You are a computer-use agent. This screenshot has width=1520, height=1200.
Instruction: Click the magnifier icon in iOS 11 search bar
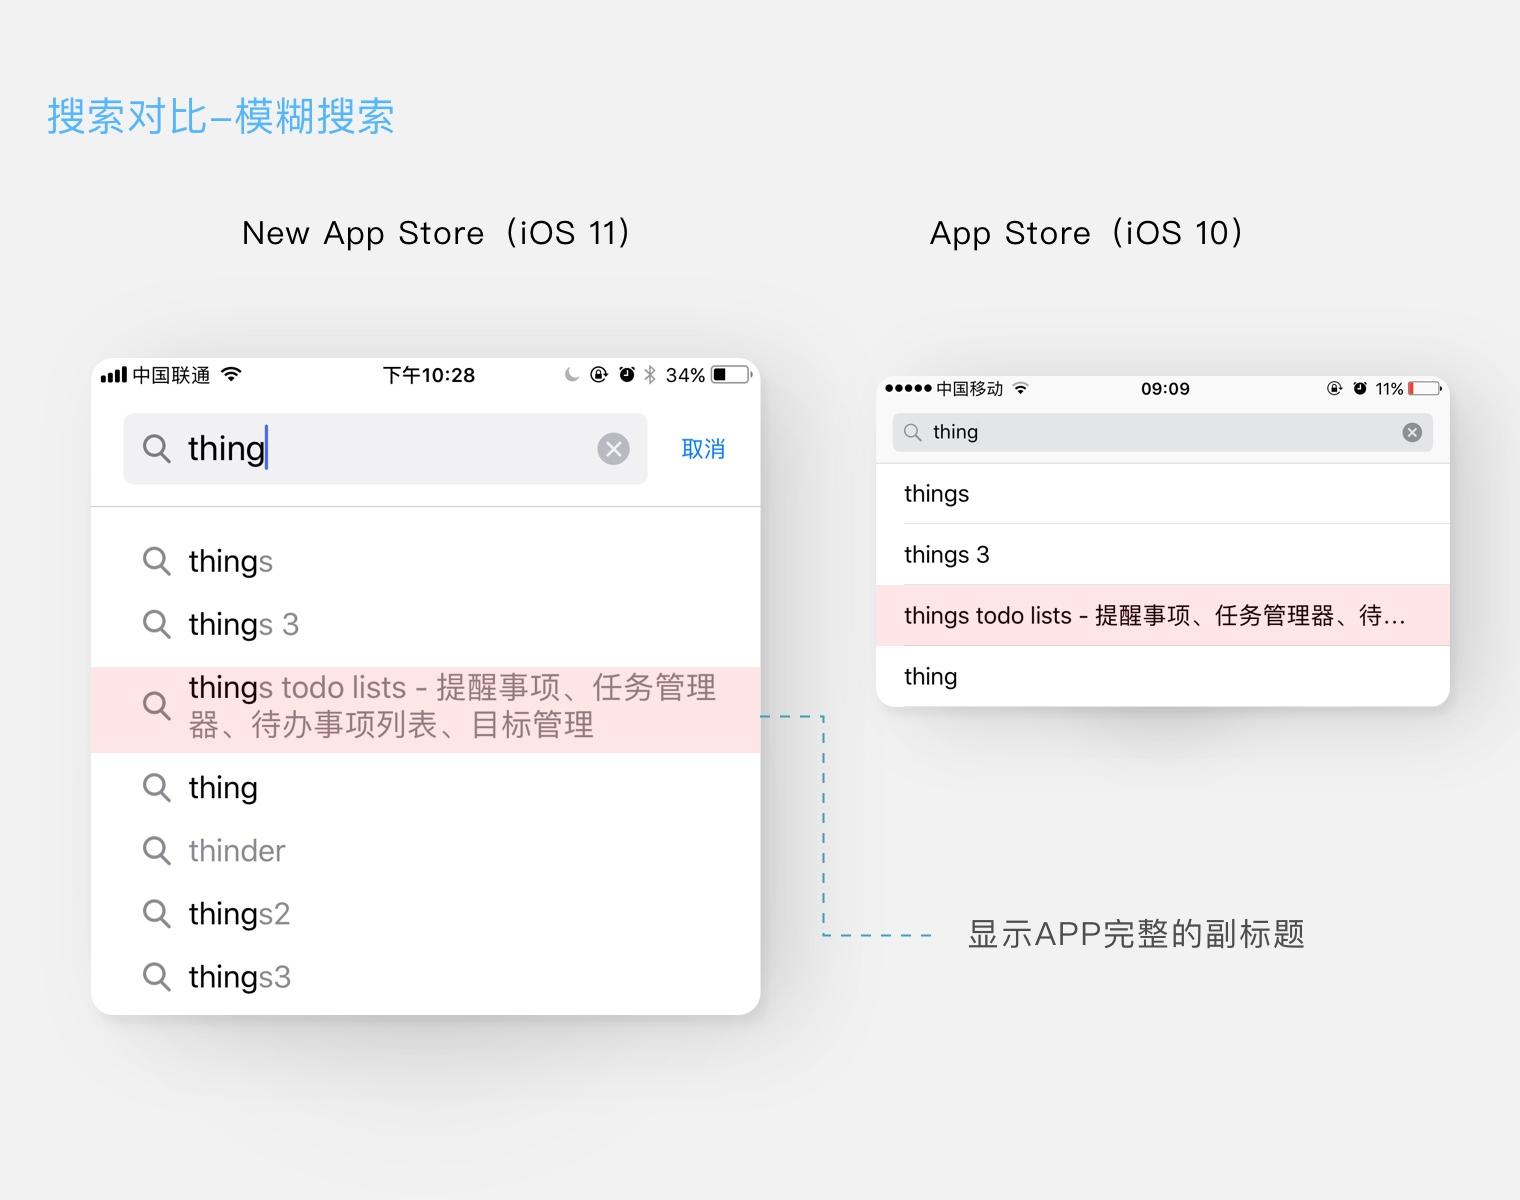click(157, 449)
